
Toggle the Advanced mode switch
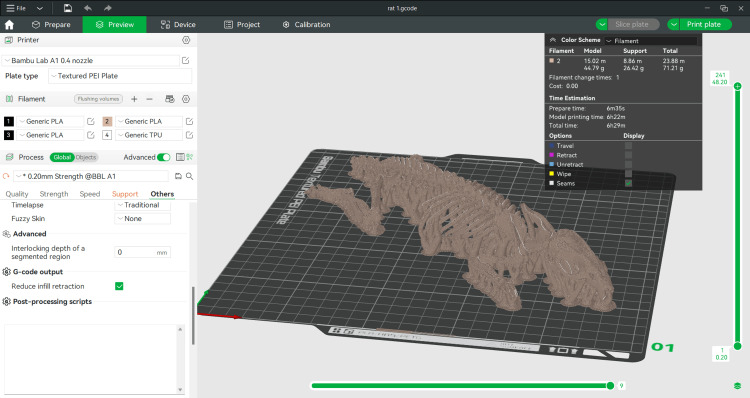(x=164, y=157)
